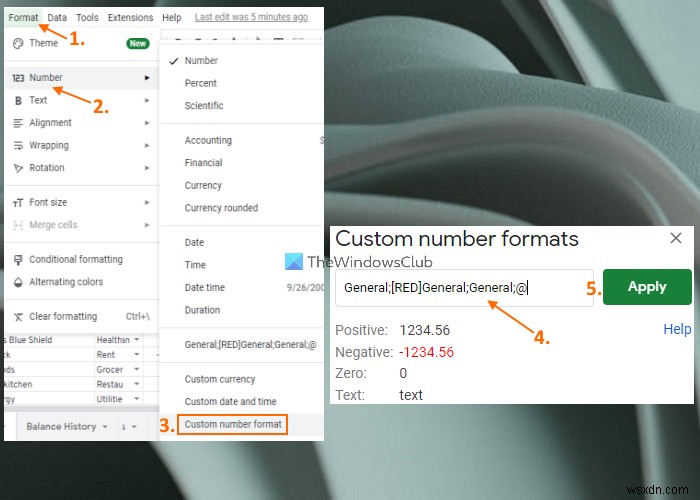Image resolution: width=700 pixels, height=500 pixels.
Task: Select the Time format
Action: (x=242, y=265)
